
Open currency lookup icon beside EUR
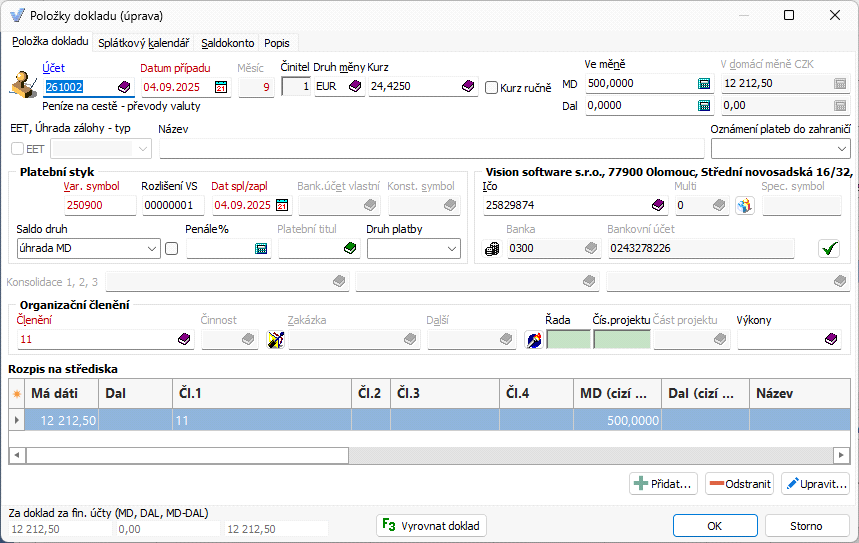click(x=354, y=87)
